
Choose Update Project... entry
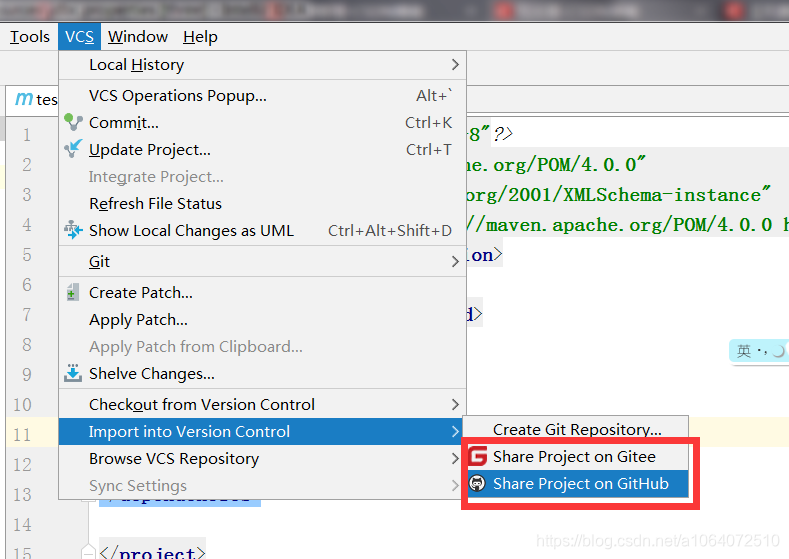coord(263,149)
